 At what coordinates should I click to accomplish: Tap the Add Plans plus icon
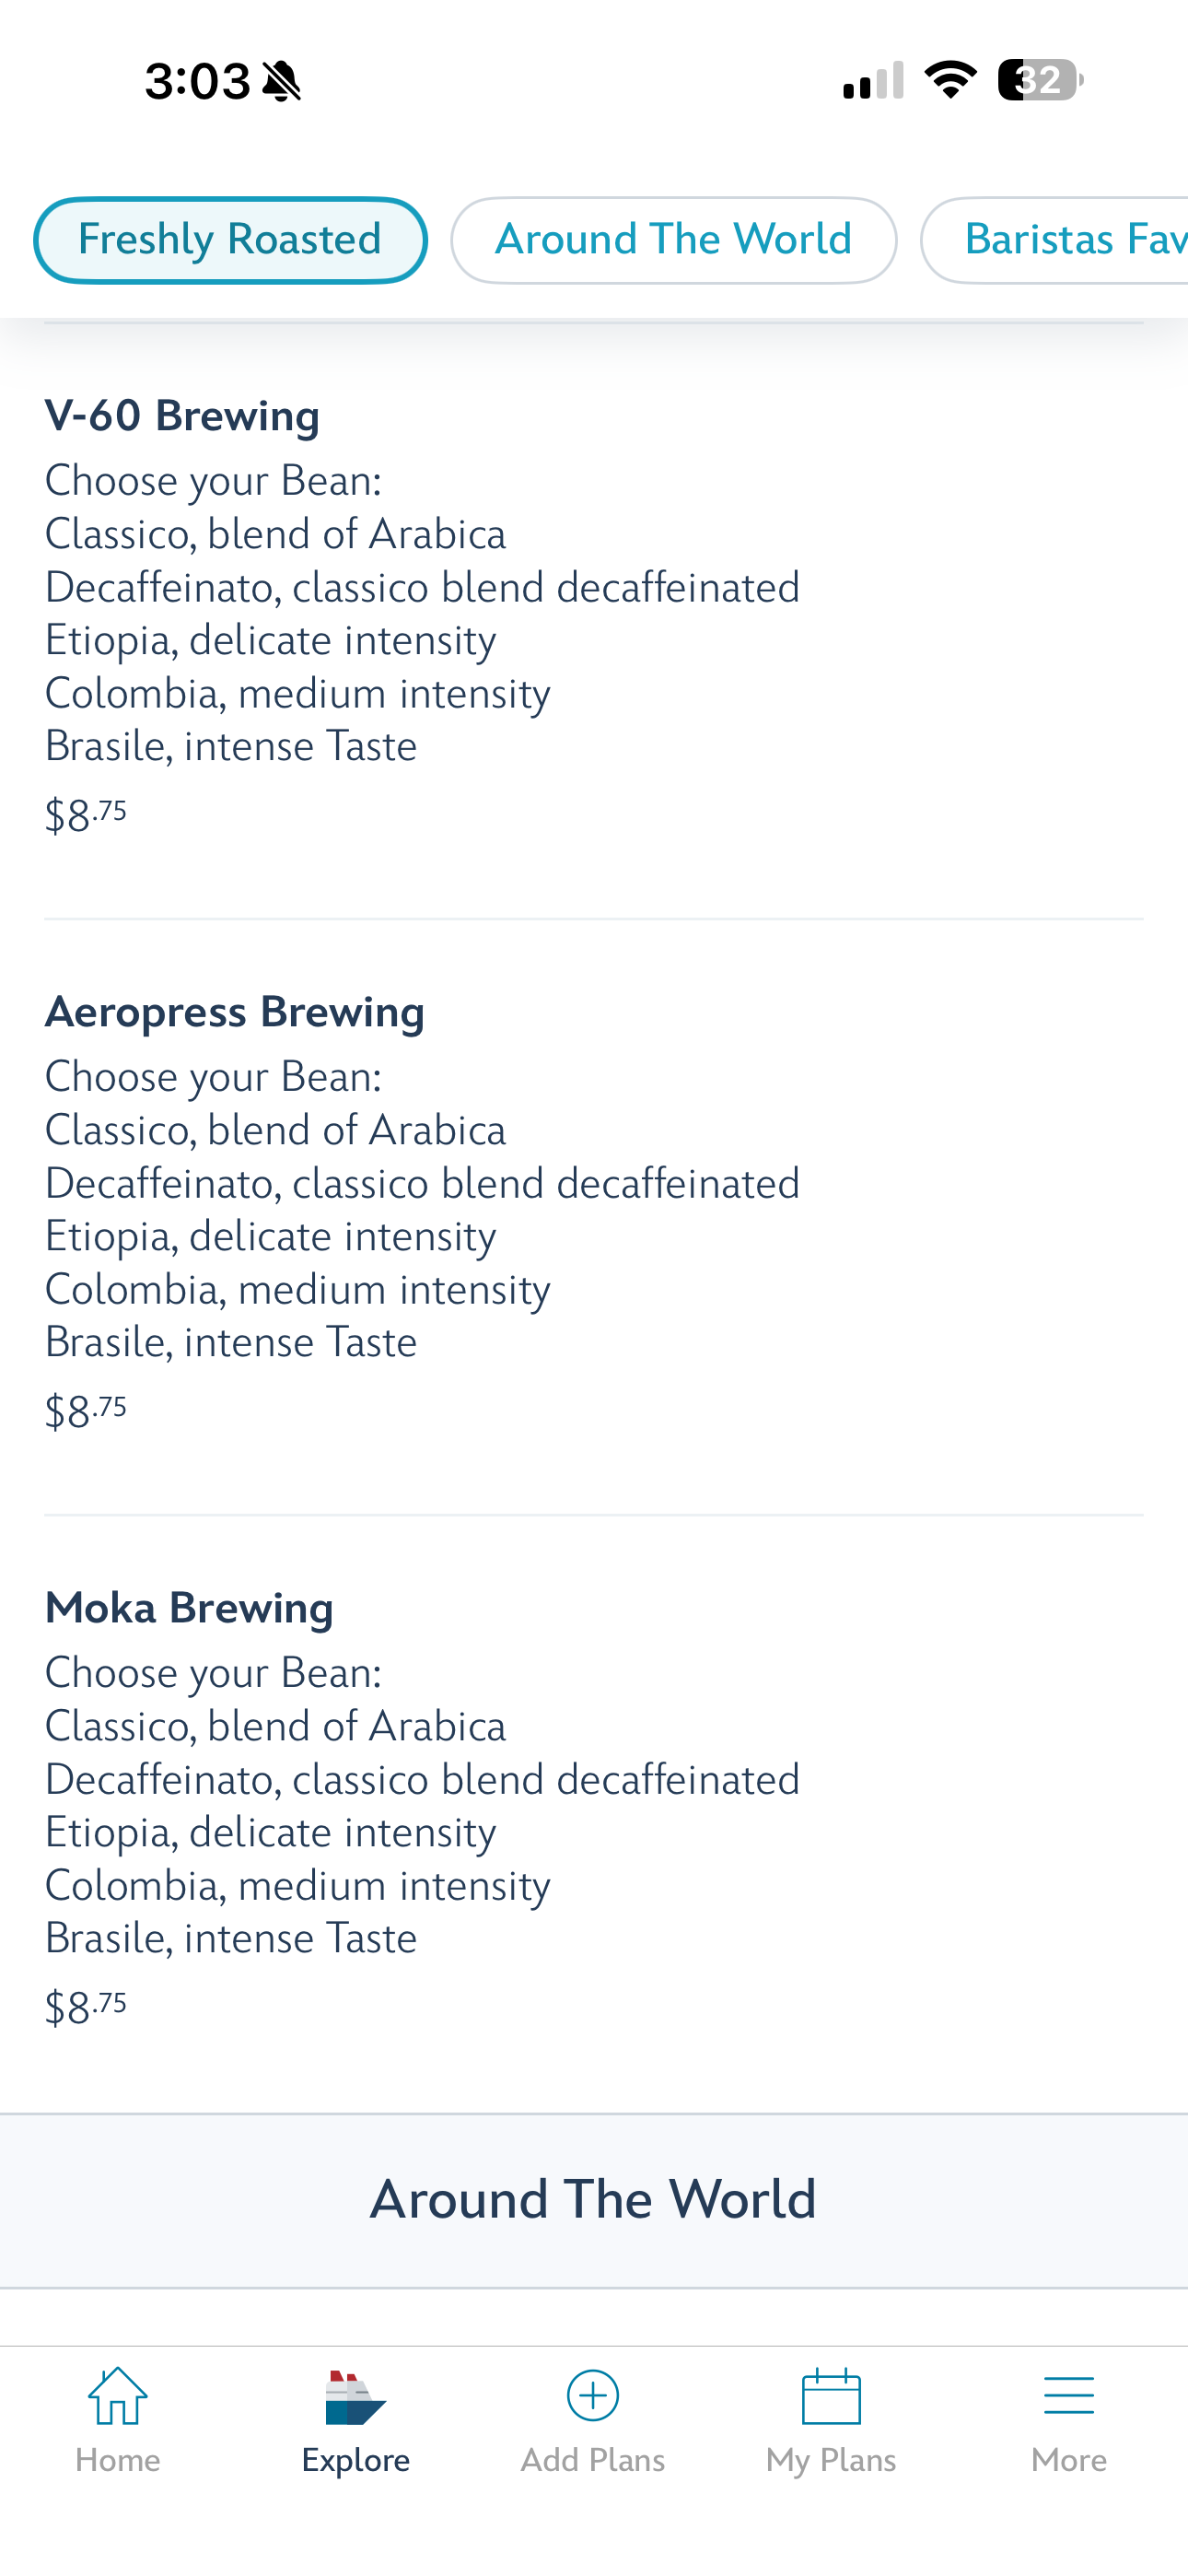[593, 2396]
